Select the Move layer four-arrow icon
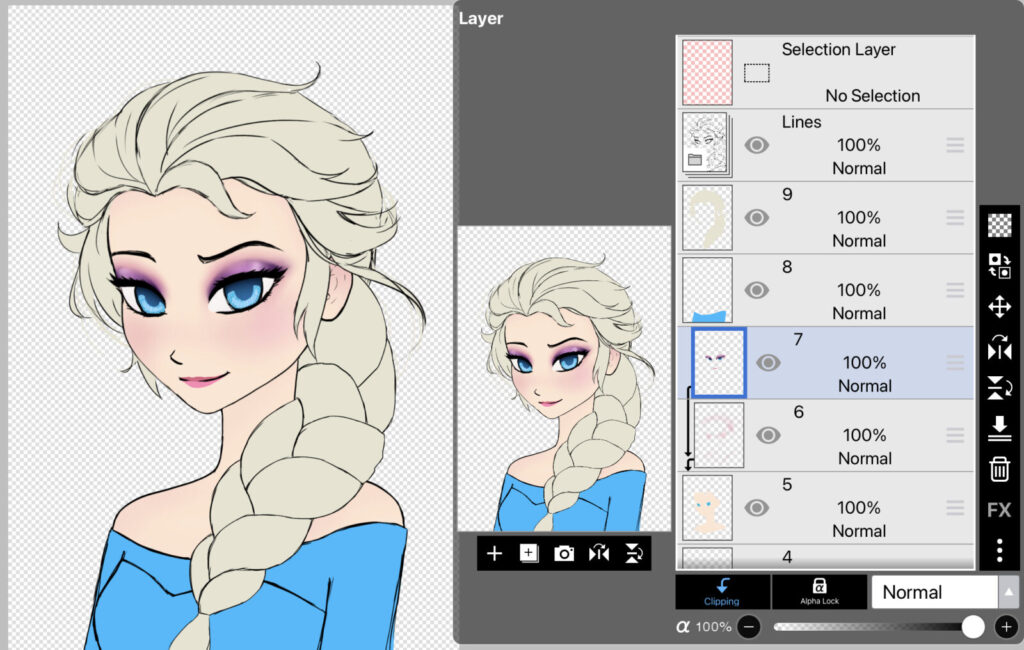The width and height of the screenshot is (1024, 650). (999, 306)
